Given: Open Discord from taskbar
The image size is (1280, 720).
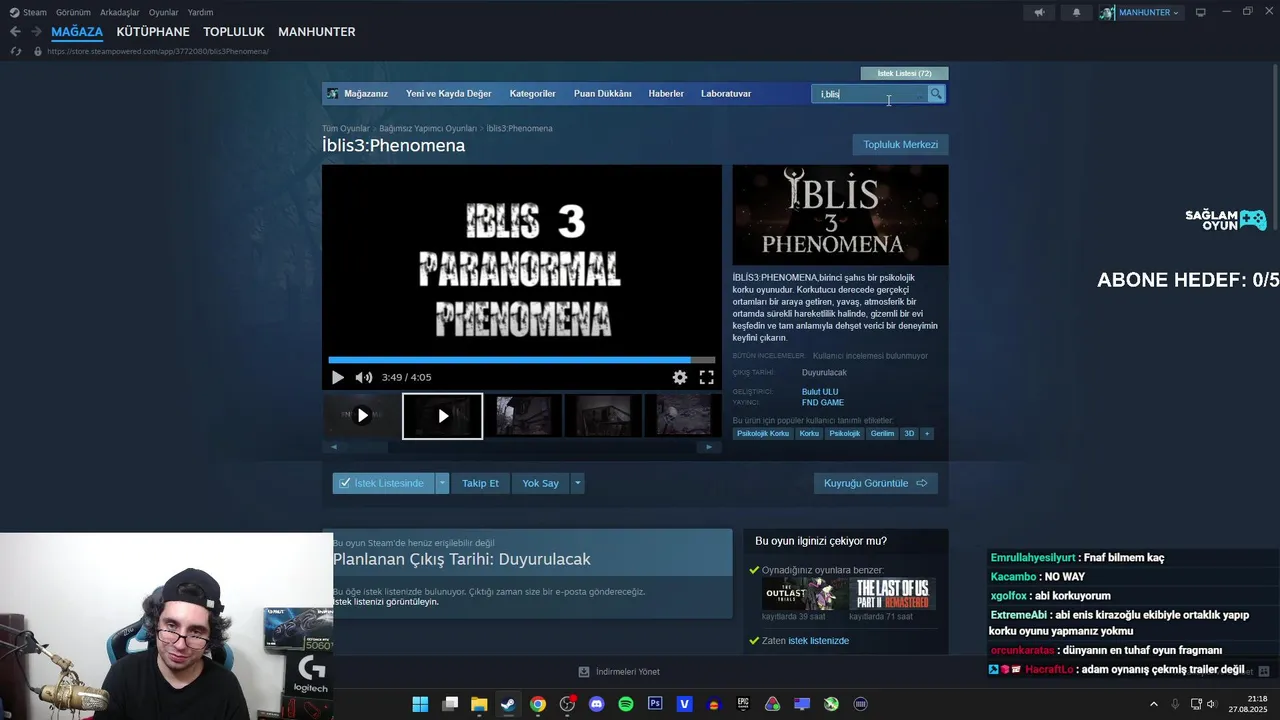Looking at the screenshot, I should [597, 704].
